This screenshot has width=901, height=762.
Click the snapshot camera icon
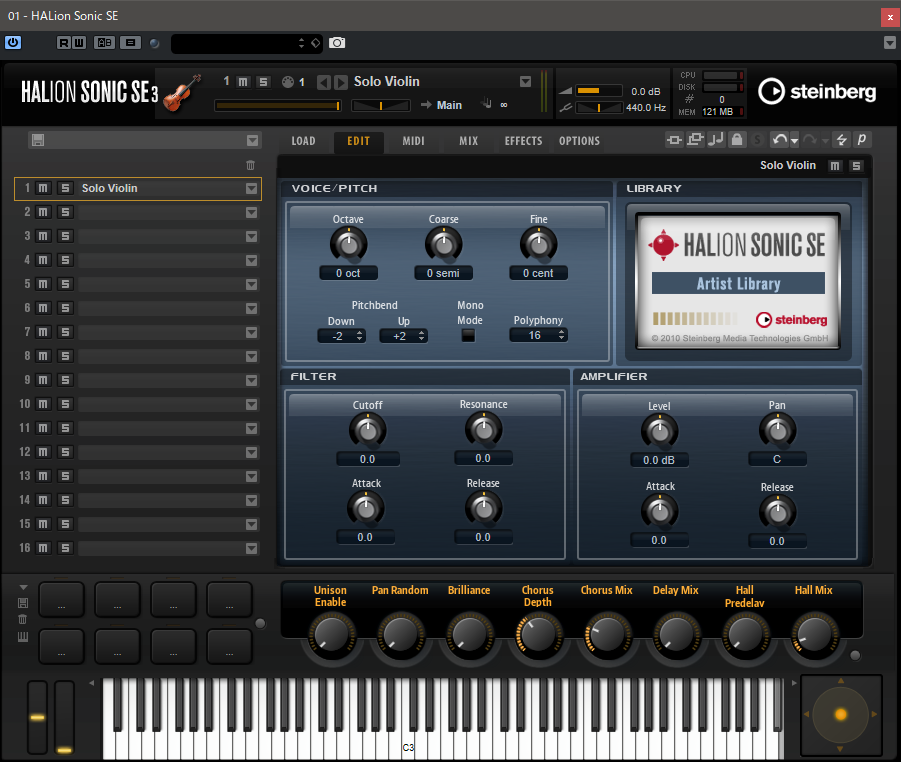337,43
